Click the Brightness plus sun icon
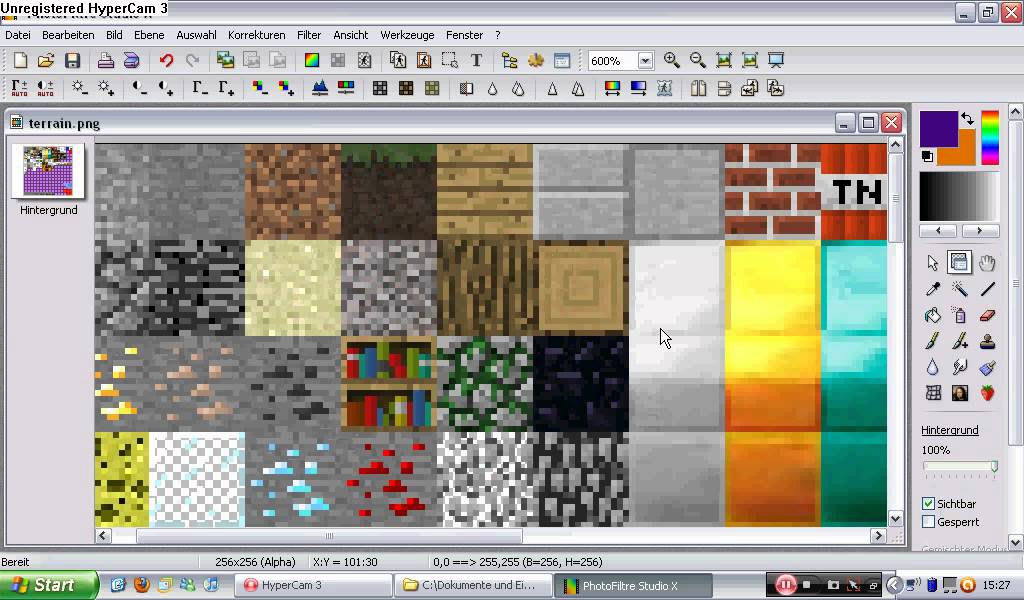This screenshot has width=1024, height=600. 106,88
